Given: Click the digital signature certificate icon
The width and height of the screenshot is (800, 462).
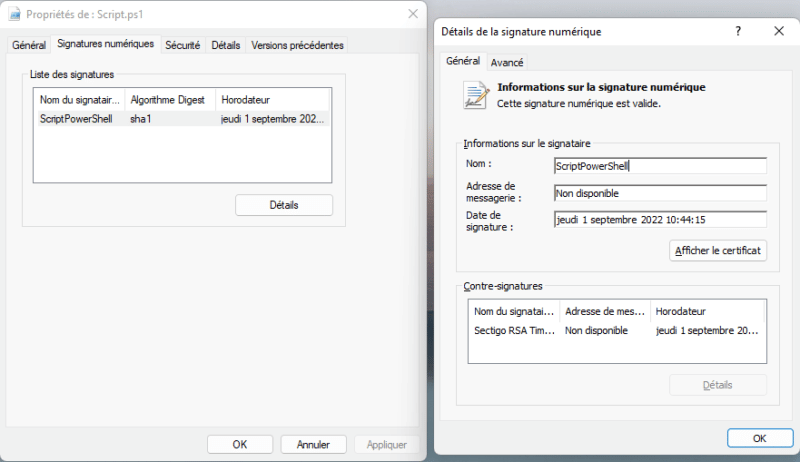Looking at the screenshot, I should [x=476, y=95].
